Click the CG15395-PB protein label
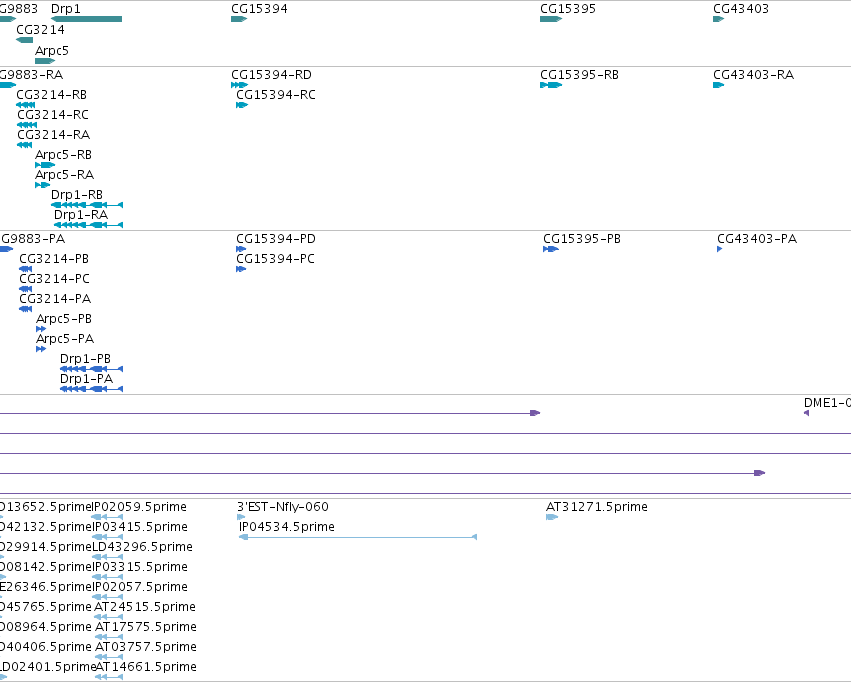The height and width of the screenshot is (682, 851). pos(582,239)
